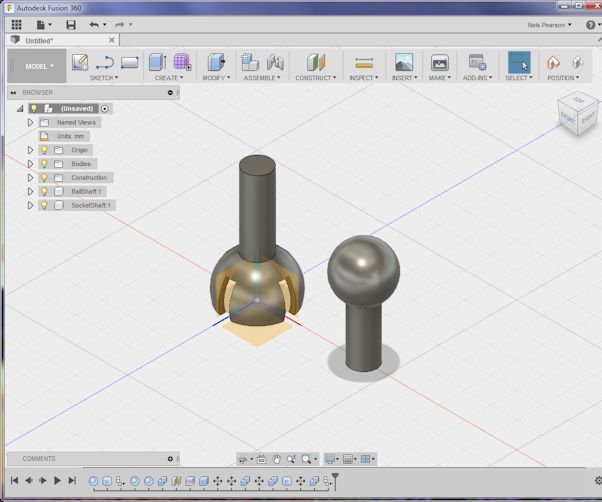Screen dimensions: 602x502
Task: Click the Insert image icon
Action: pos(404,62)
